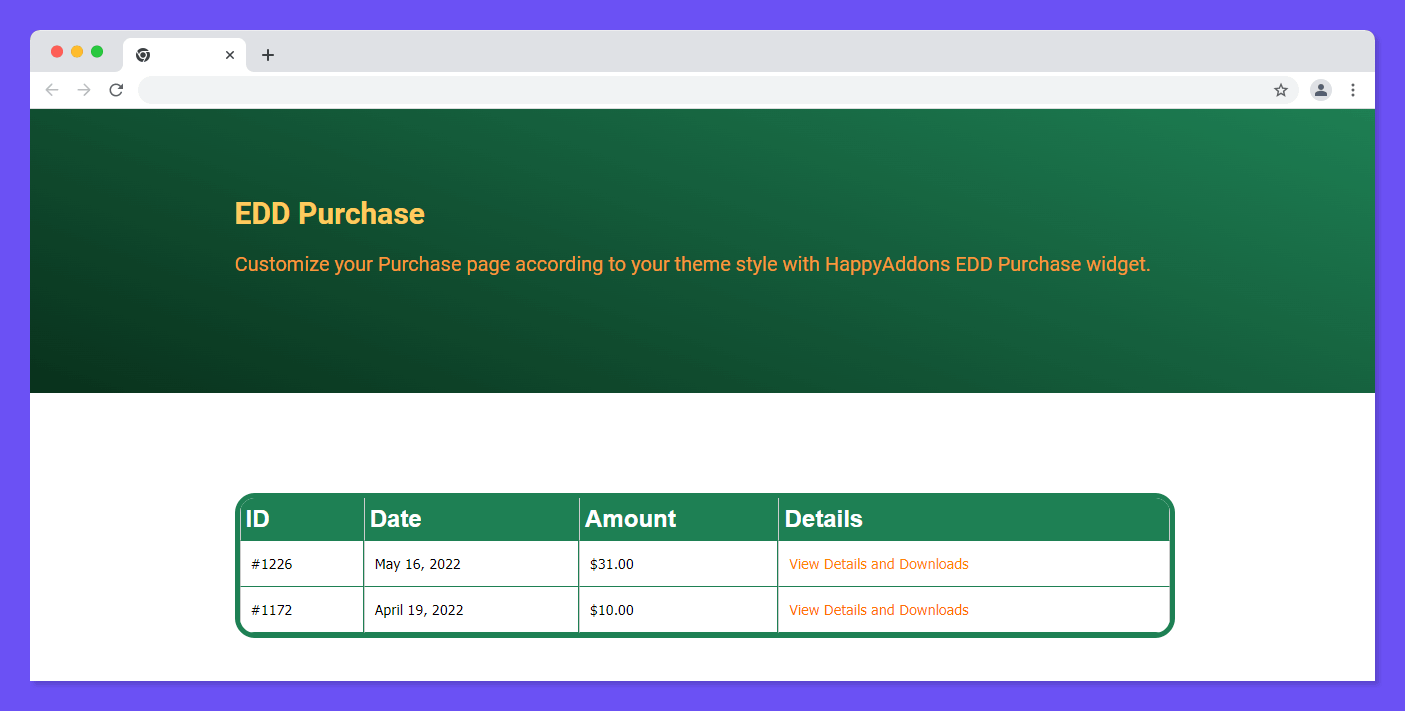The height and width of the screenshot is (711, 1405).
Task: Click the date May 16, 2022
Action: point(418,564)
